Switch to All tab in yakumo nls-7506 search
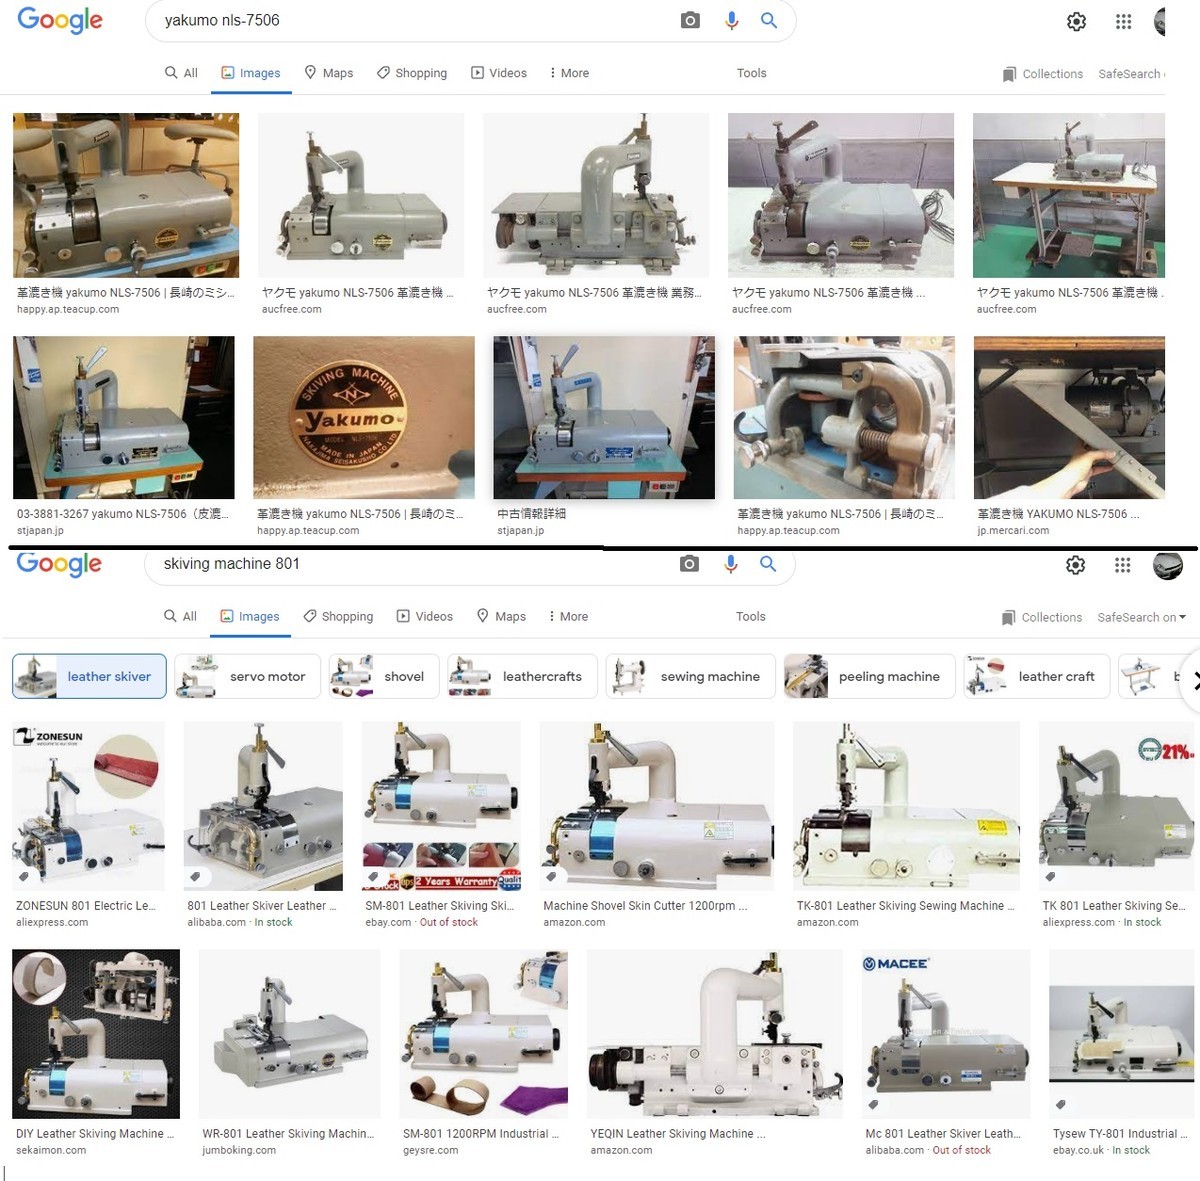Viewport: 1200px width, 1181px height. coord(181,73)
